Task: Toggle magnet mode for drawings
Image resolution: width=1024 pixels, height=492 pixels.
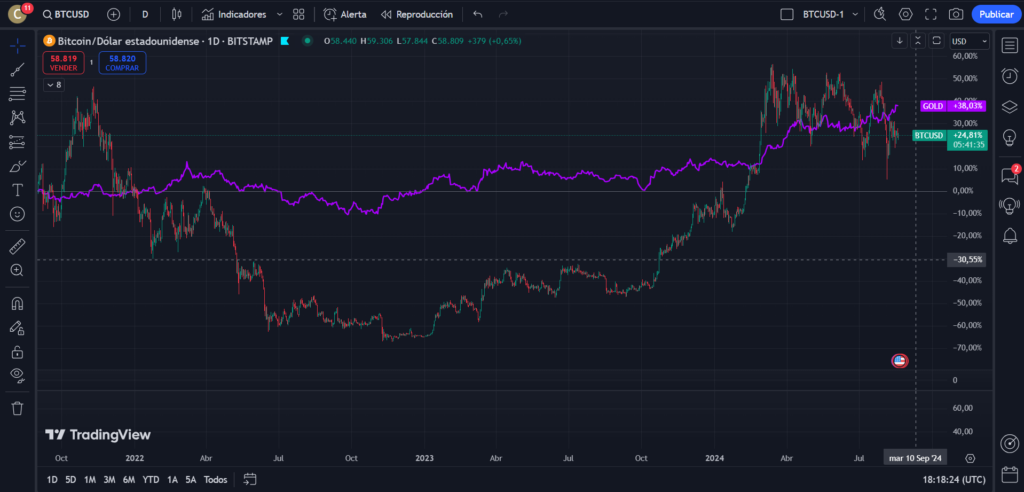Action: [x=18, y=304]
